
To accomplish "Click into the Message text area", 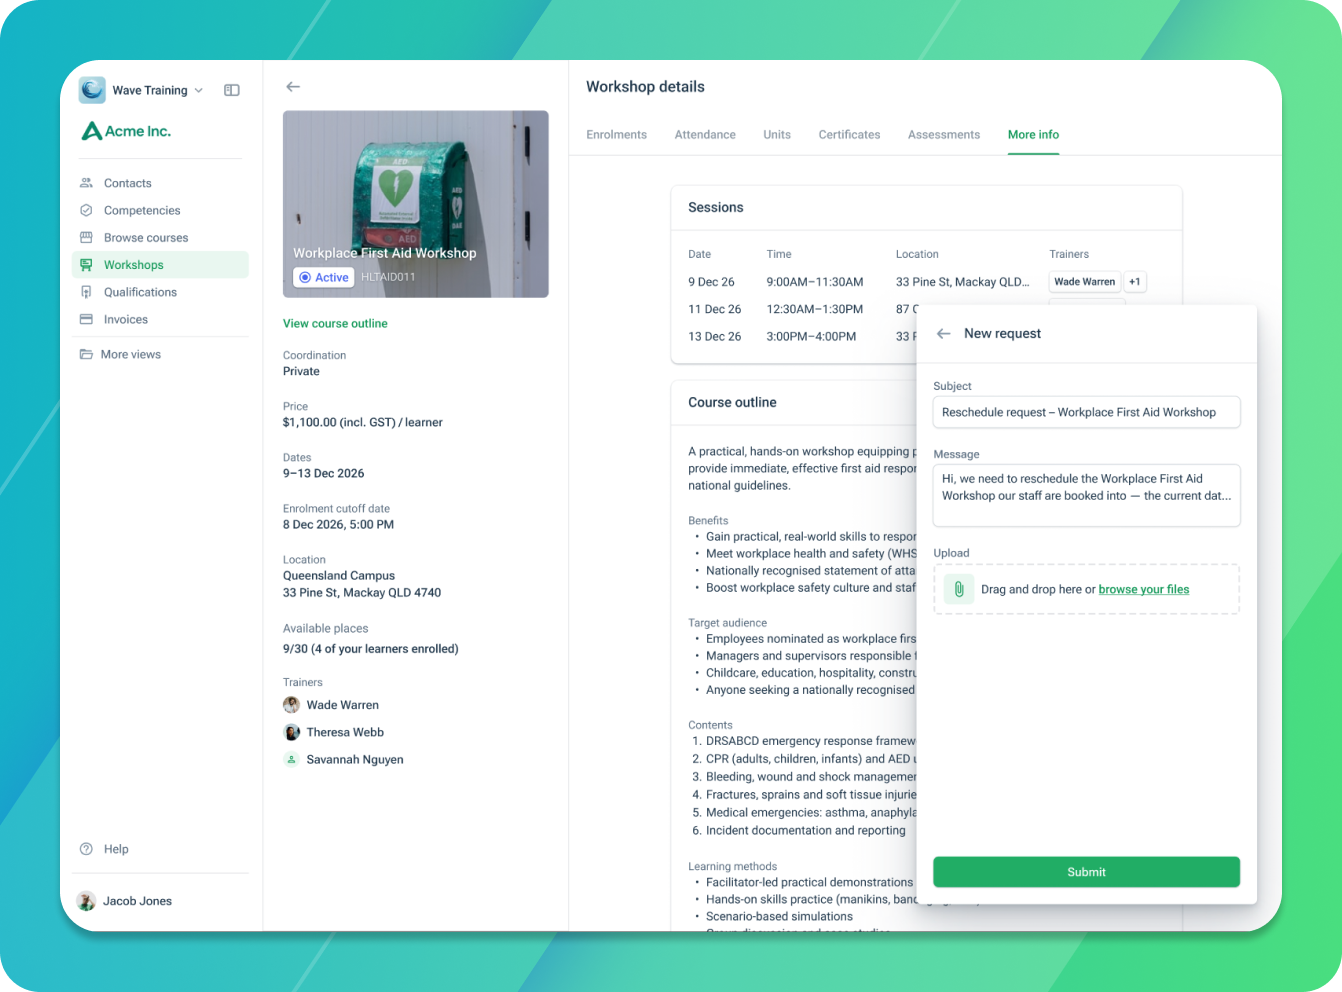I will [1086, 495].
